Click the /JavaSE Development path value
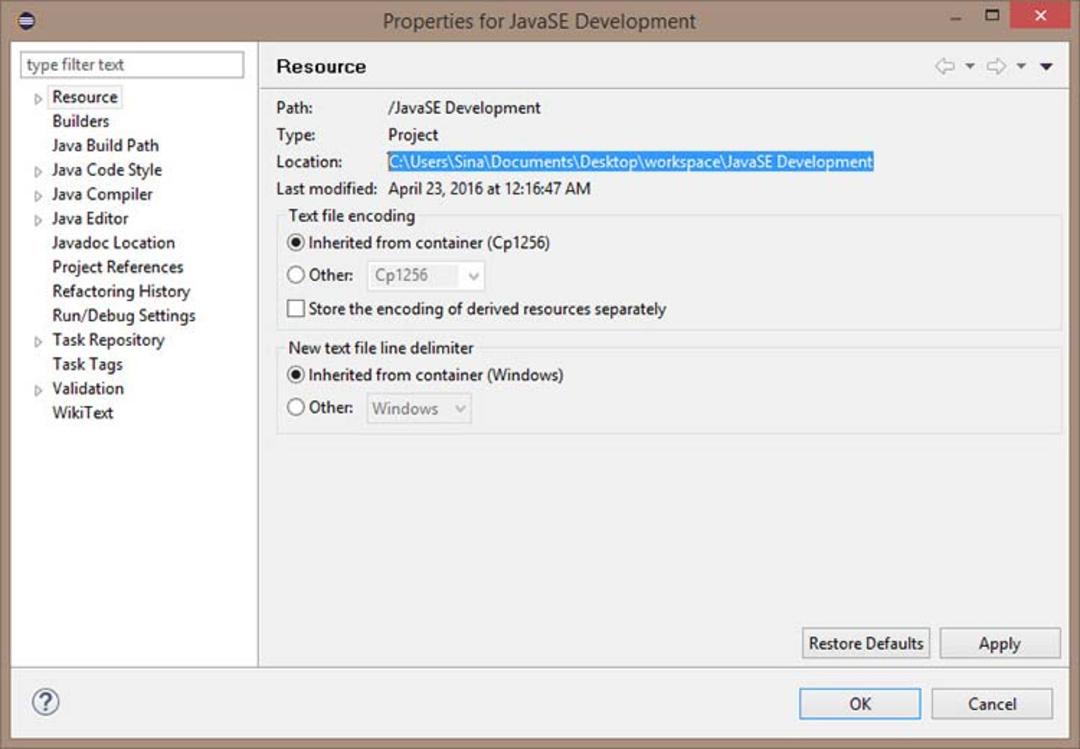1080x749 pixels. [464, 107]
